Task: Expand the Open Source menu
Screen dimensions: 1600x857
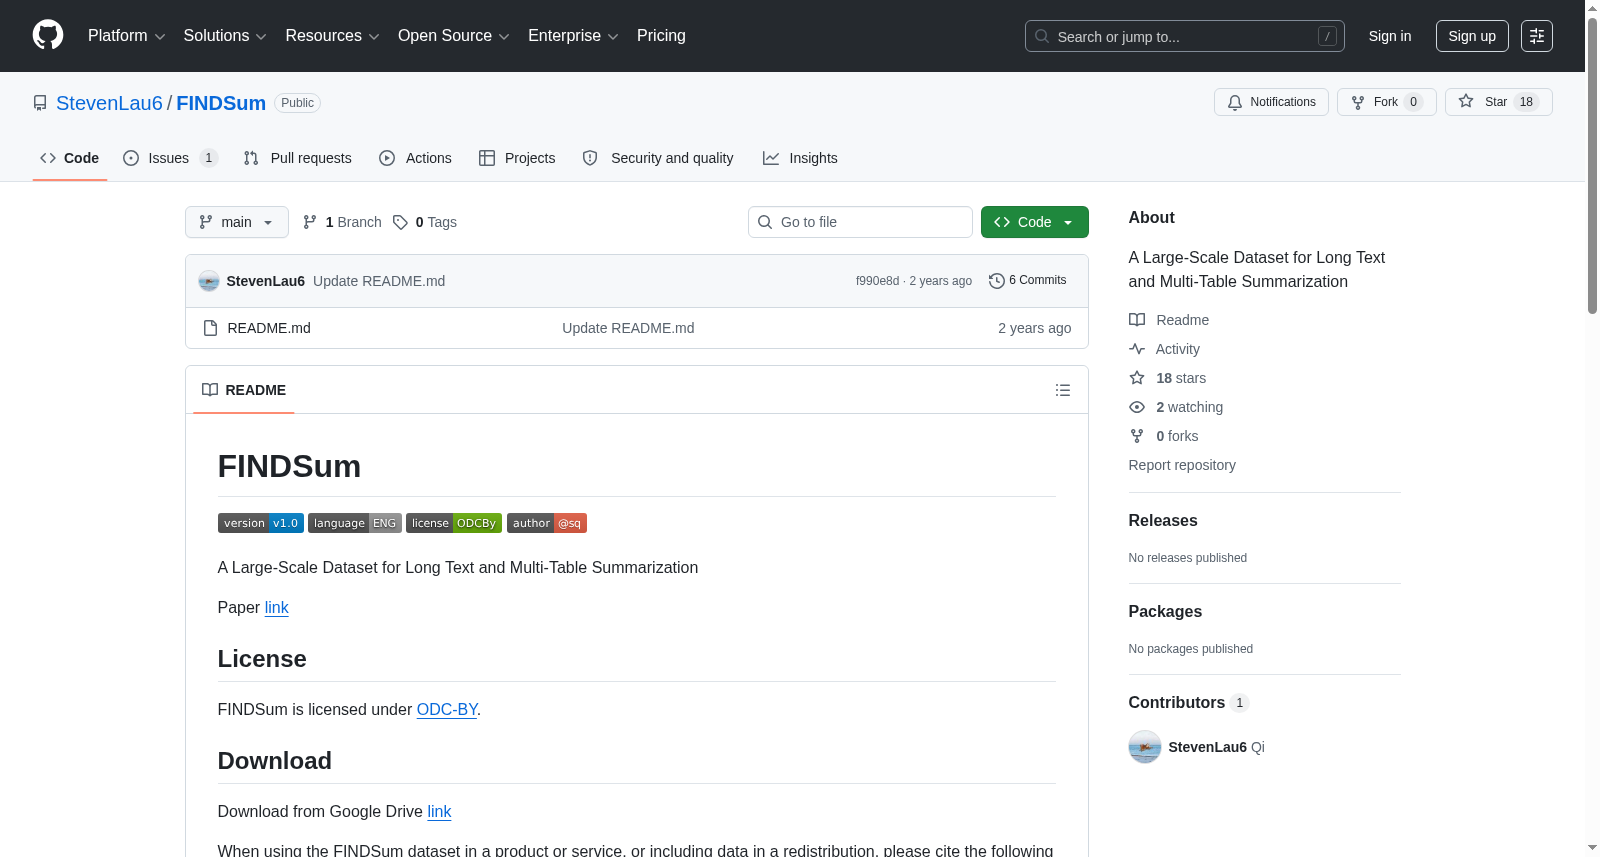Action: pyautogui.click(x=454, y=36)
